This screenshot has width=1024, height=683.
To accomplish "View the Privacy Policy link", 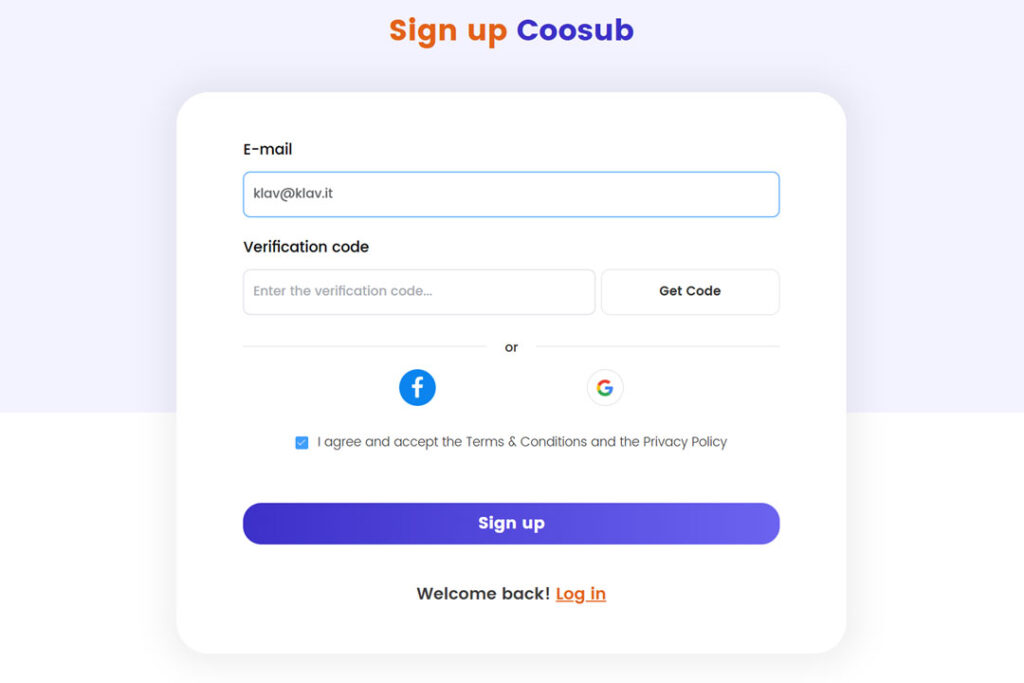I will [x=685, y=442].
